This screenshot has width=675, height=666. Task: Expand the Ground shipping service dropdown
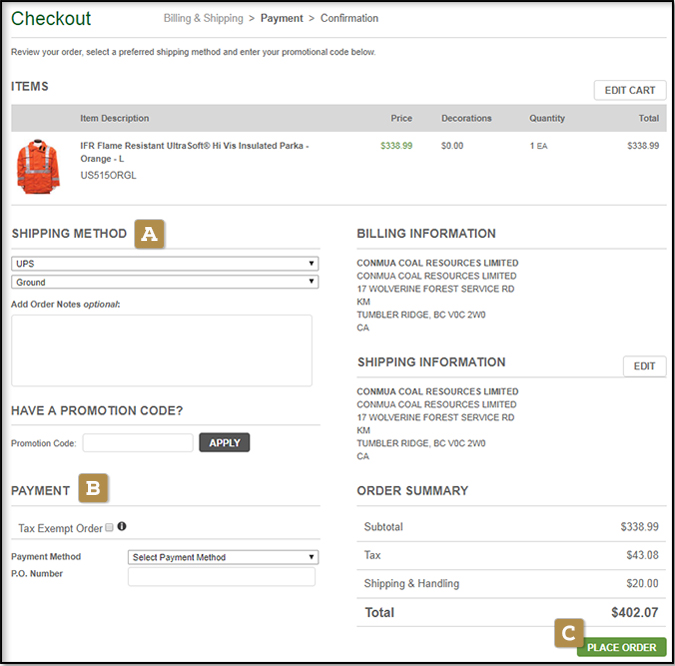tap(165, 282)
